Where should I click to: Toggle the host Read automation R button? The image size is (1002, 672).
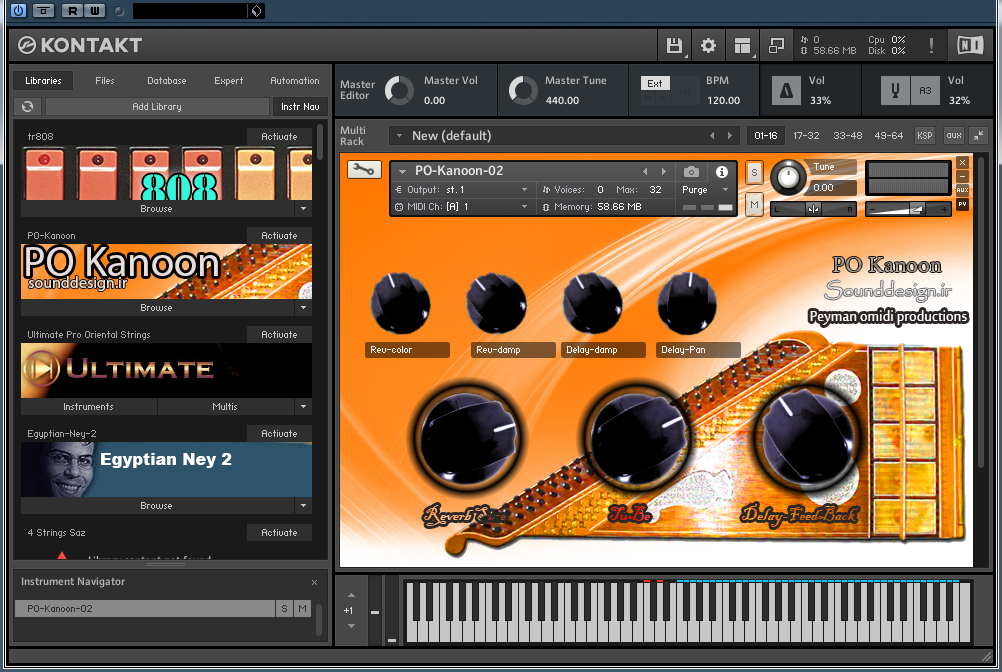72,10
